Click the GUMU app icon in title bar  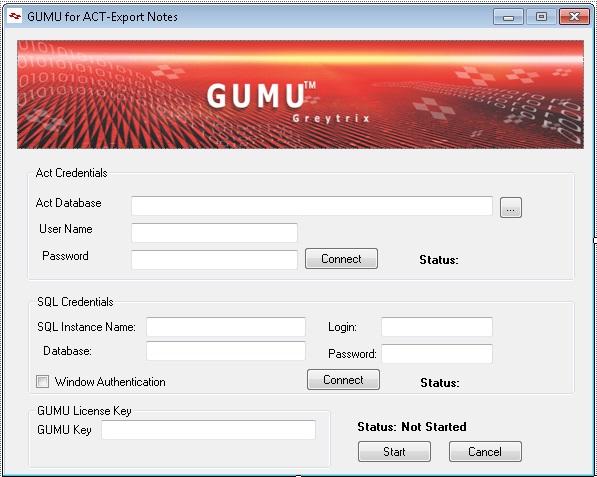tap(14, 16)
